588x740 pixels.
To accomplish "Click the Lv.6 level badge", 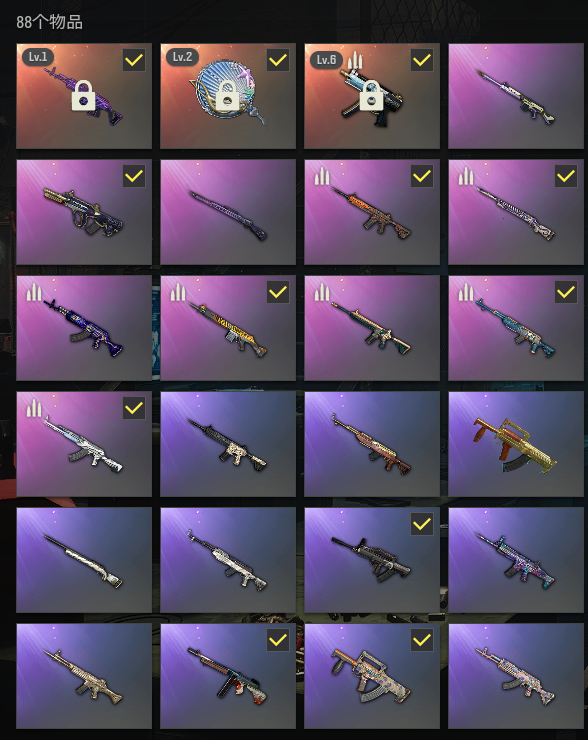I will (x=326, y=60).
